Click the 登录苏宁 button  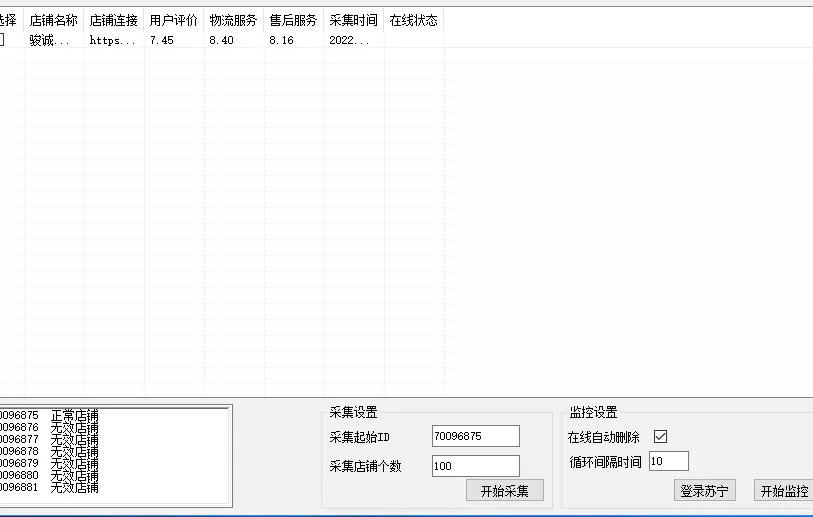[705, 491]
